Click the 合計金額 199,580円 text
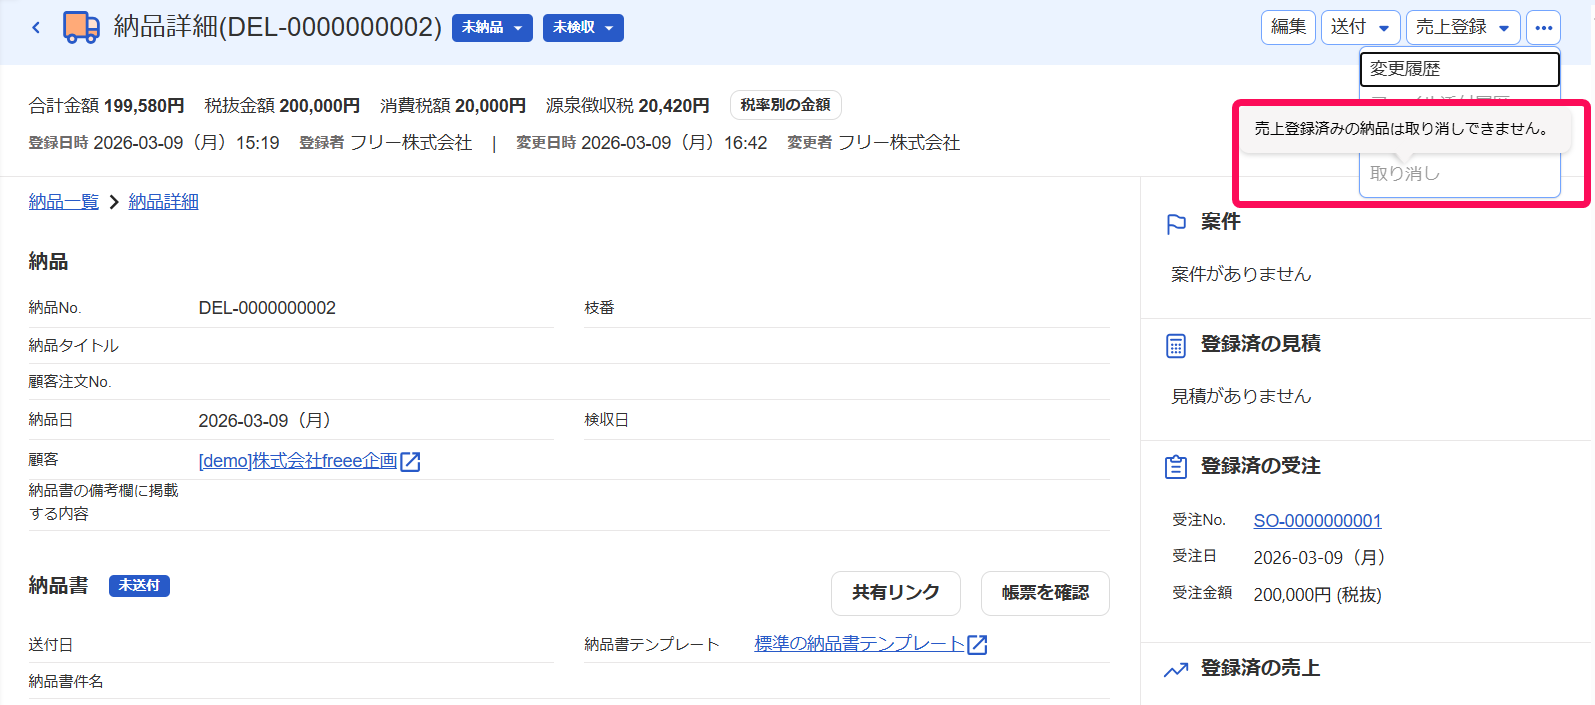This screenshot has width=1595, height=705. (107, 106)
